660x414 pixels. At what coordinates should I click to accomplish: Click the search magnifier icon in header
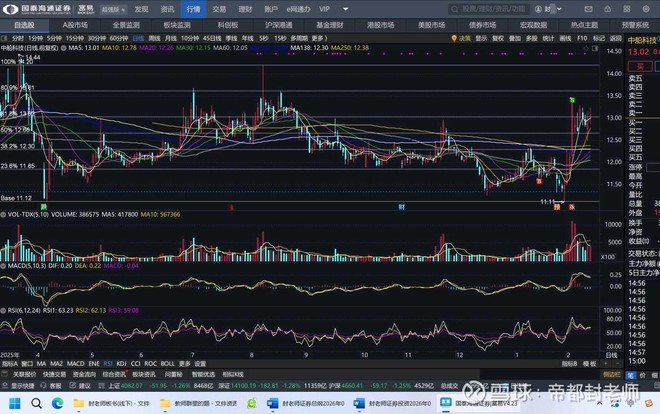pyautogui.click(x=455, y=9)
